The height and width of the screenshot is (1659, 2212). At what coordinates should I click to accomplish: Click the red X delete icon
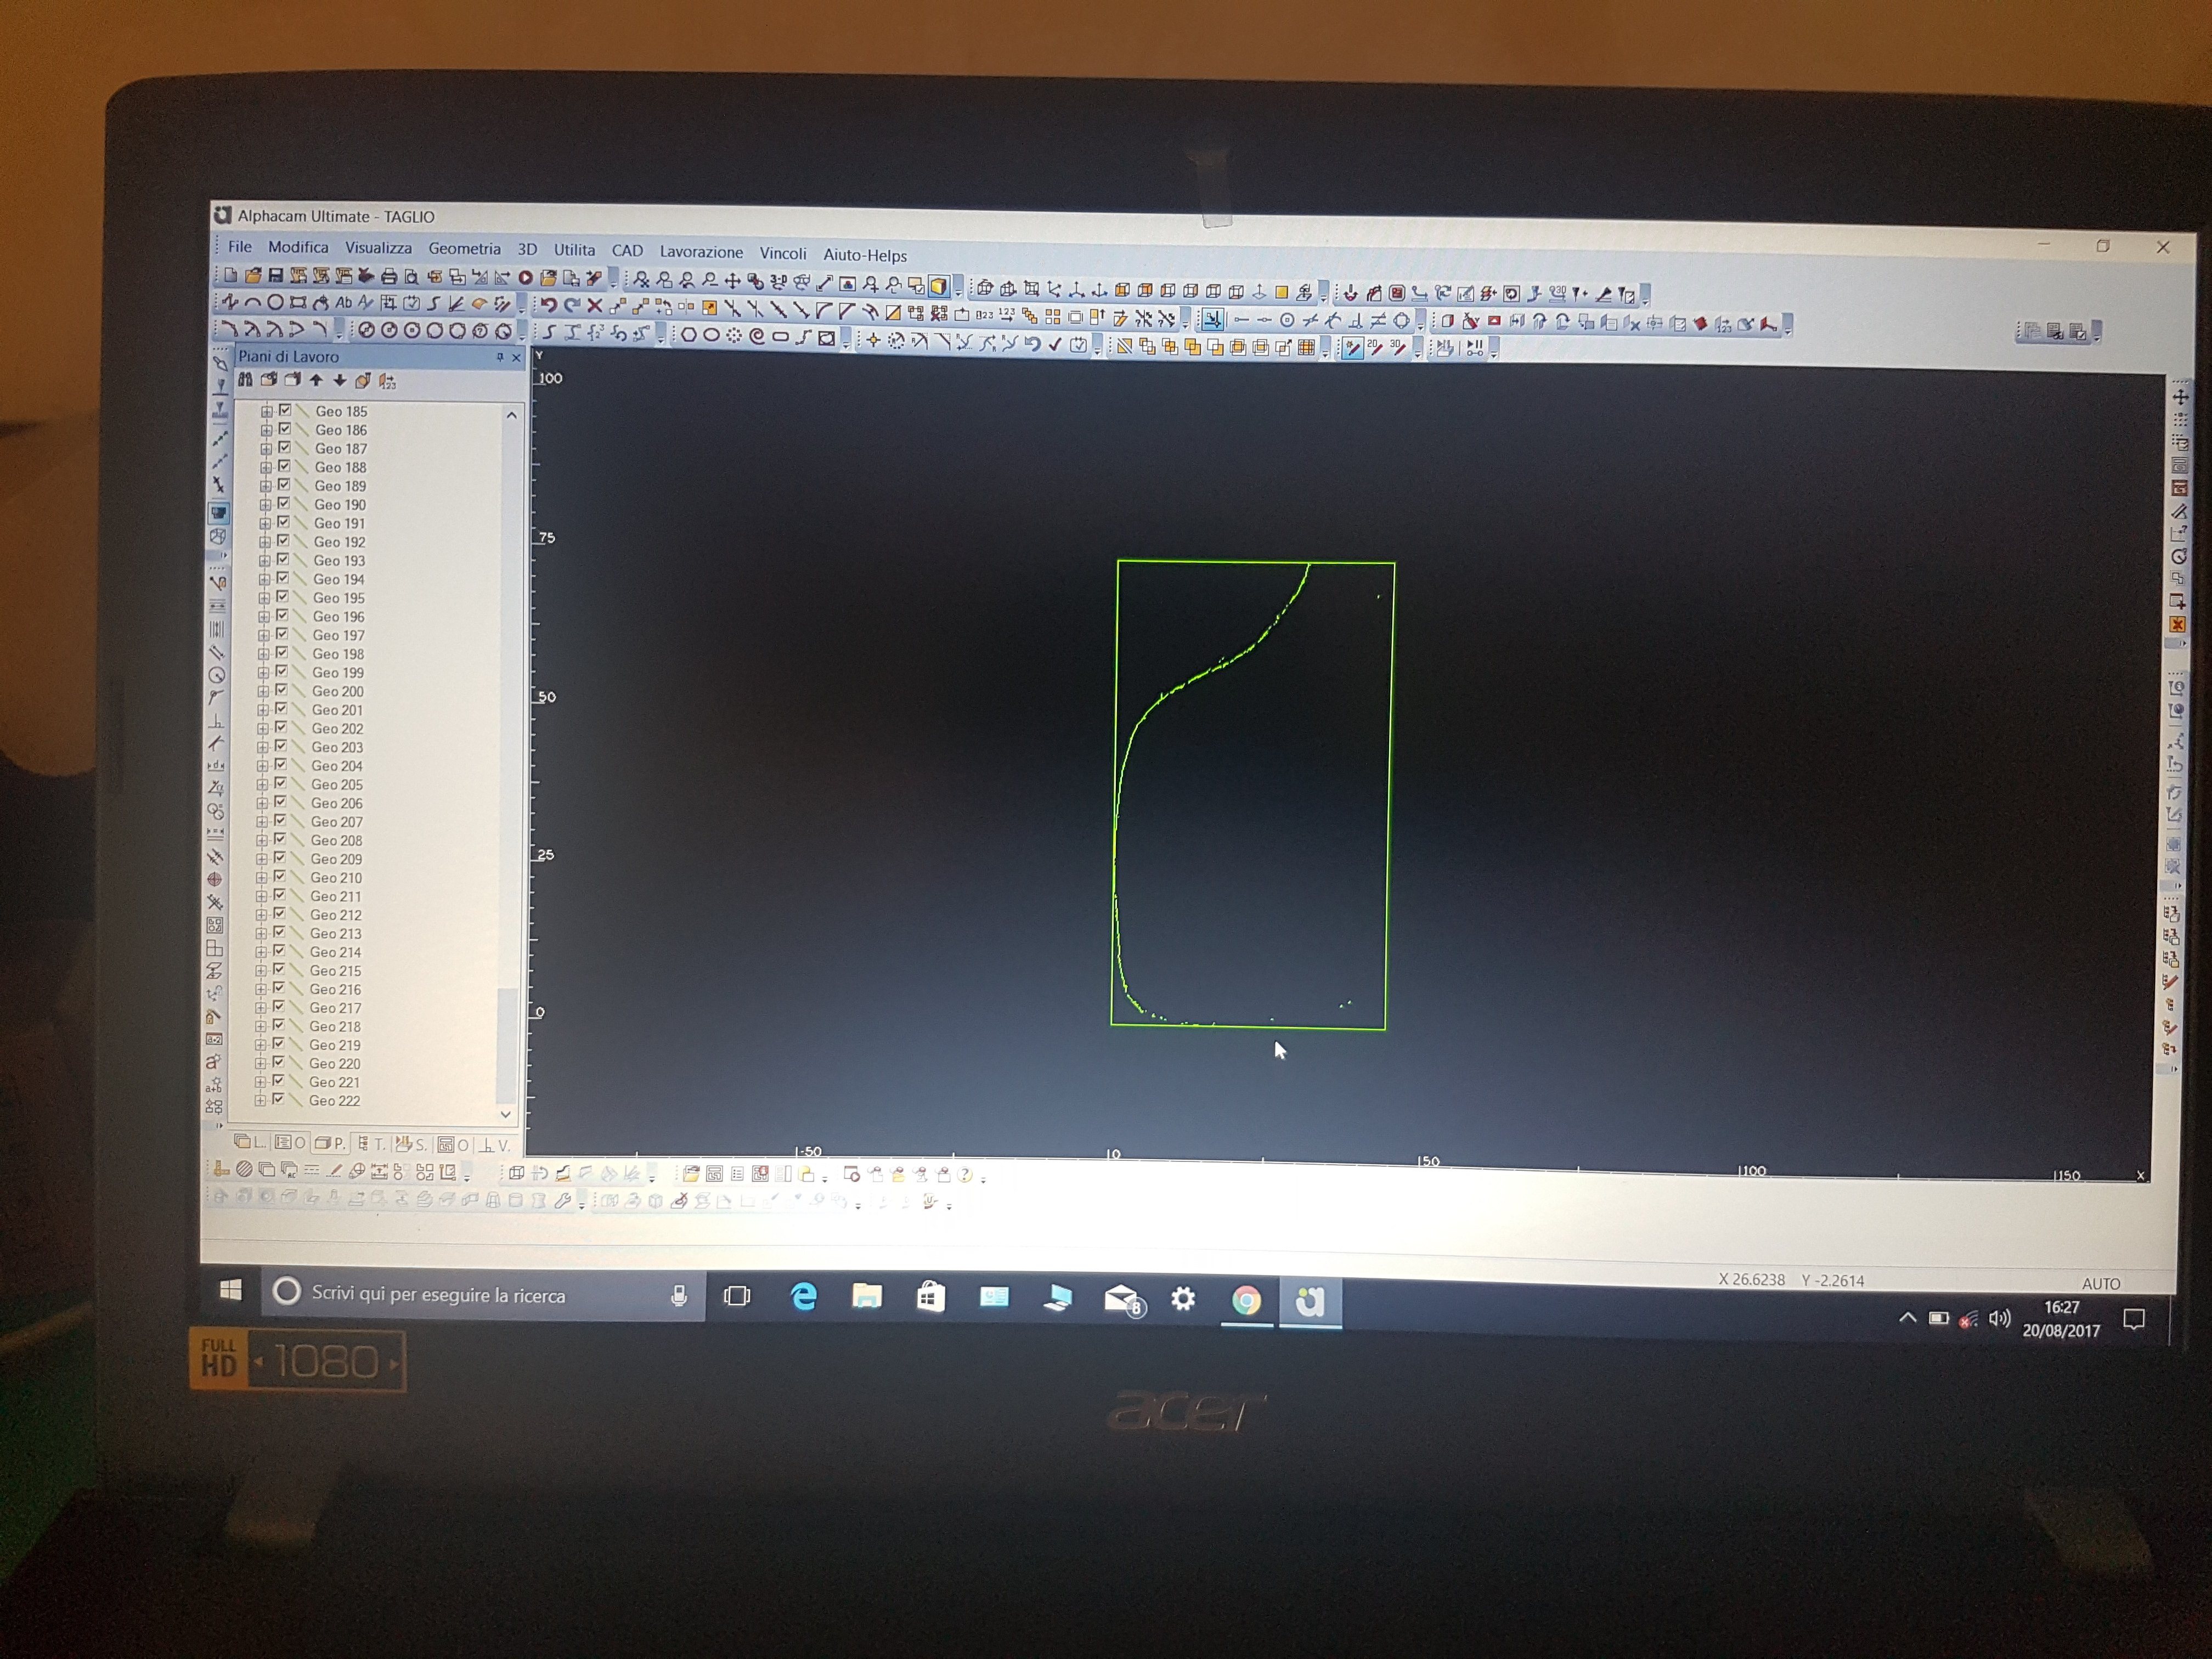coord(594,305)
